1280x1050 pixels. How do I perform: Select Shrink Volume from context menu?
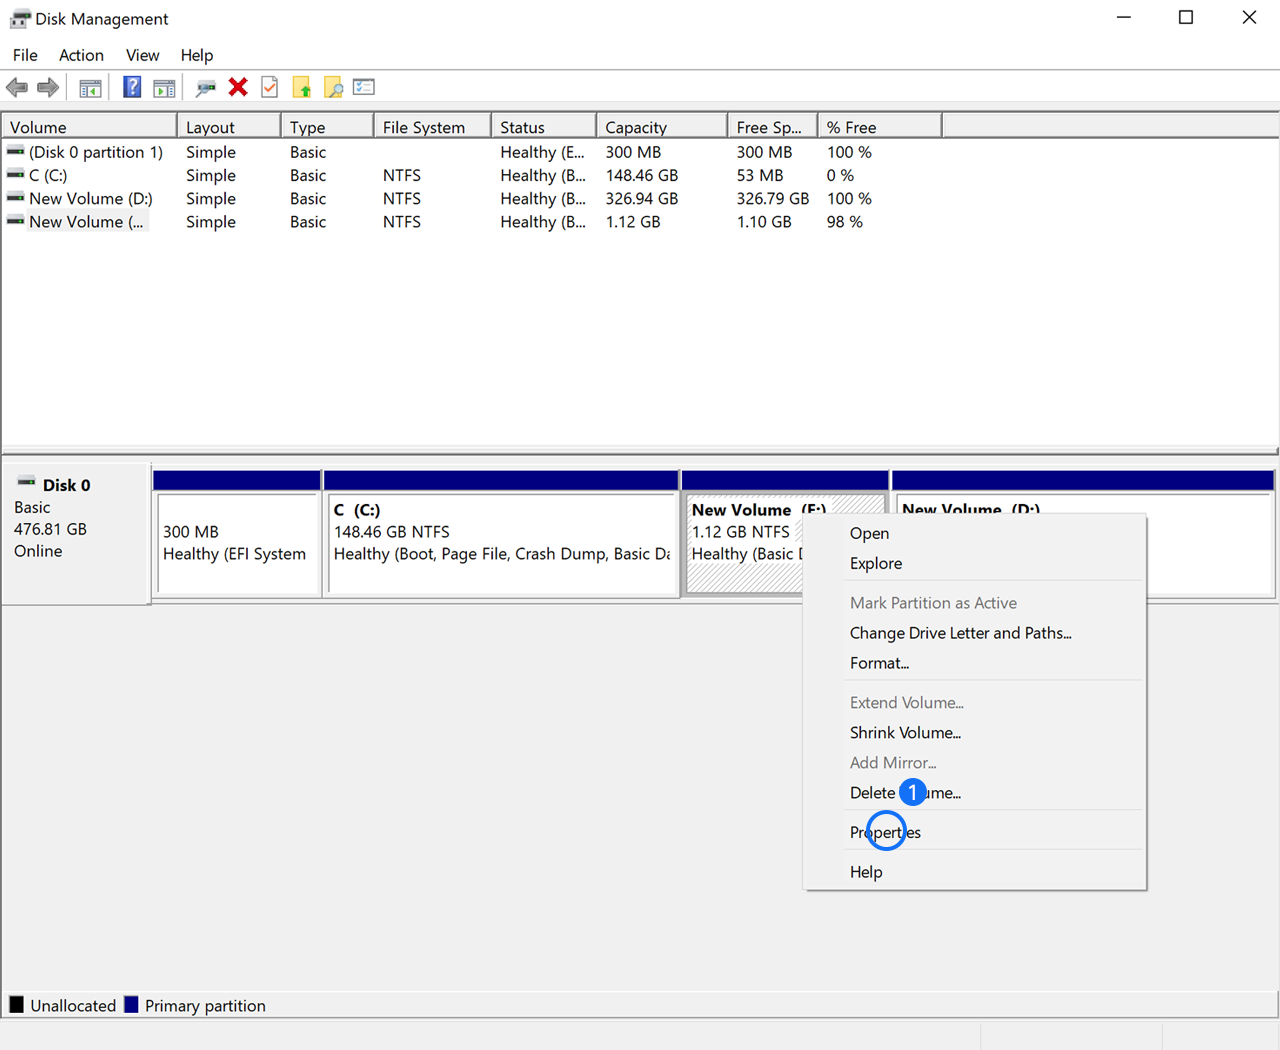(905, 733)
